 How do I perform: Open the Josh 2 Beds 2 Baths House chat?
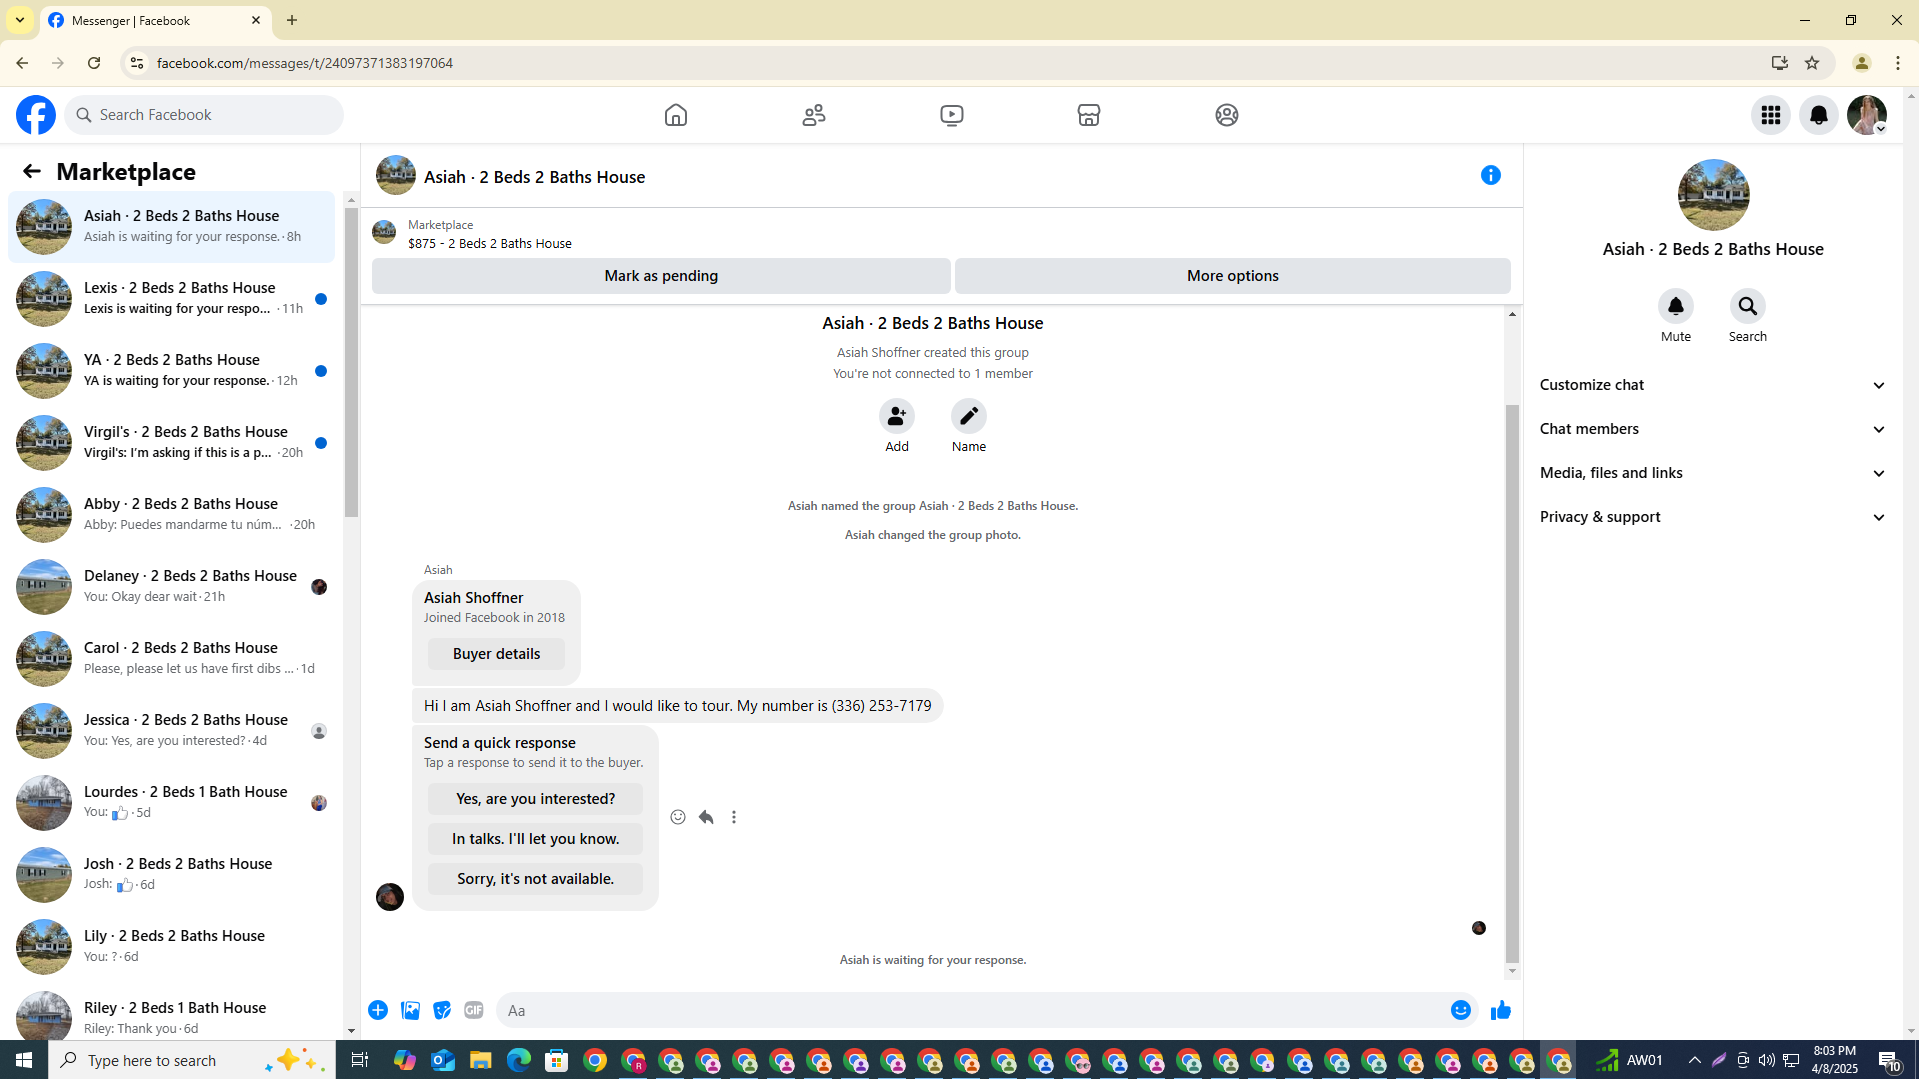click(171, 875)
